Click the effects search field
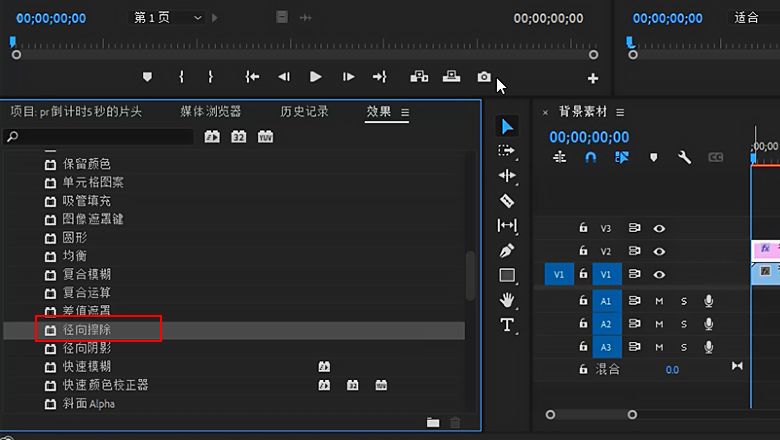 tap(98, 136)
